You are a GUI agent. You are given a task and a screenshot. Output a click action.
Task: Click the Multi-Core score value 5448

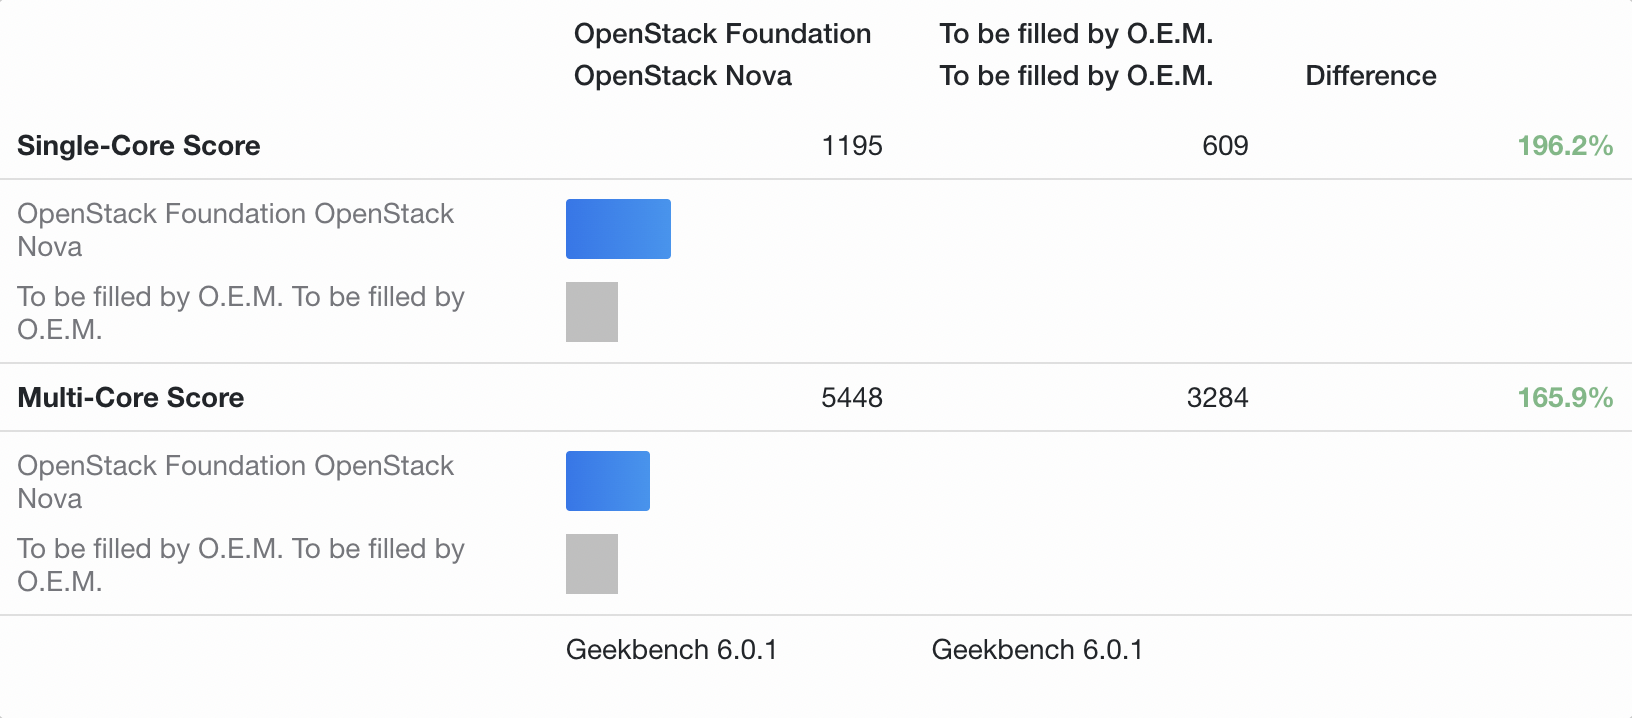(x=852, y=398)
